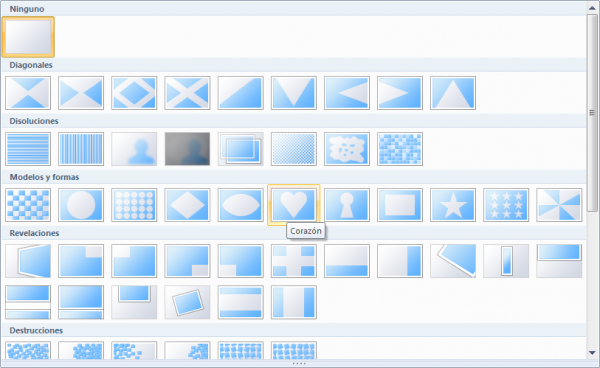Choose the blue mosaic tiles dissolve transition
Image resolution: width=600 pixels, height=368 pixels.
pos(400,149)
